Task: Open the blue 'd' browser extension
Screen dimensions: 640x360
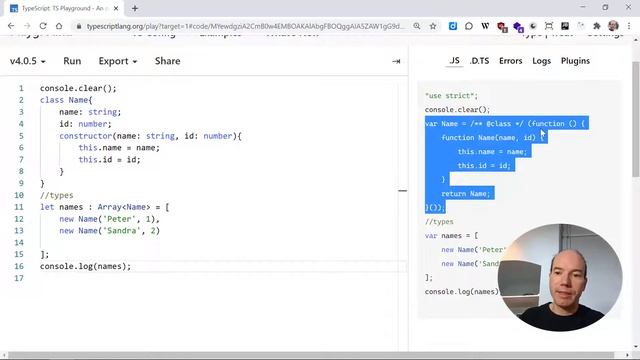Action: pyautogui.click(x=453, y=26)
